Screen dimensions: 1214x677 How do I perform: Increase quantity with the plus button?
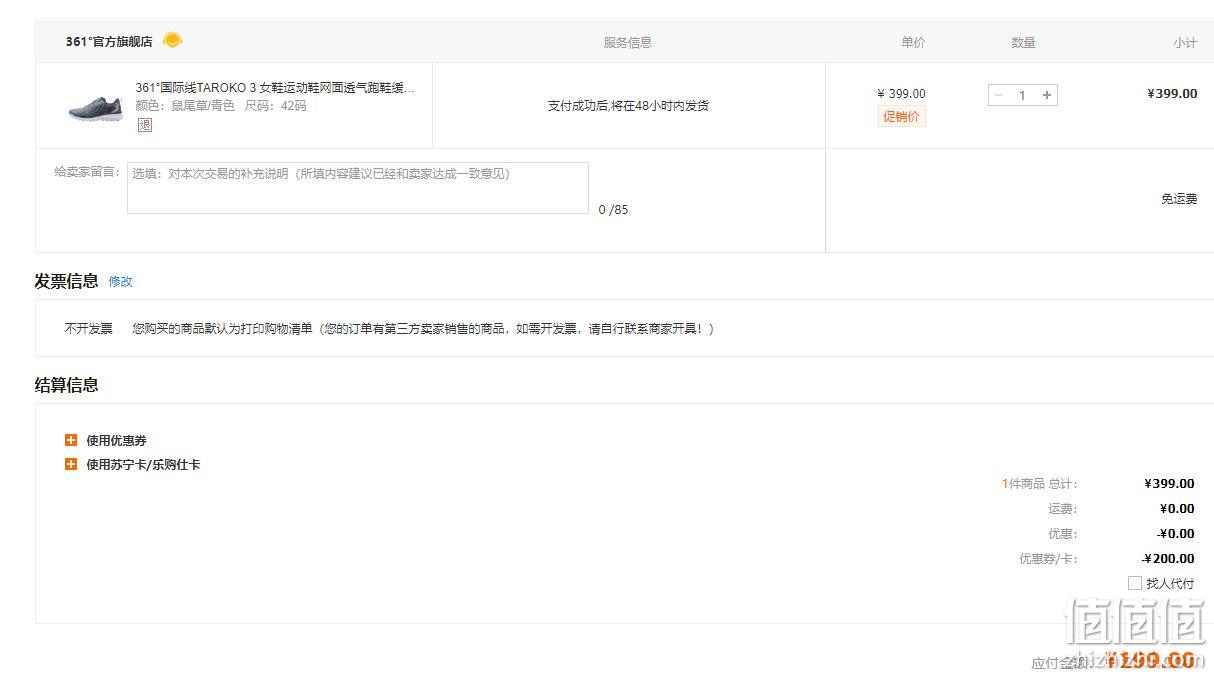[x=1047, y=95]
